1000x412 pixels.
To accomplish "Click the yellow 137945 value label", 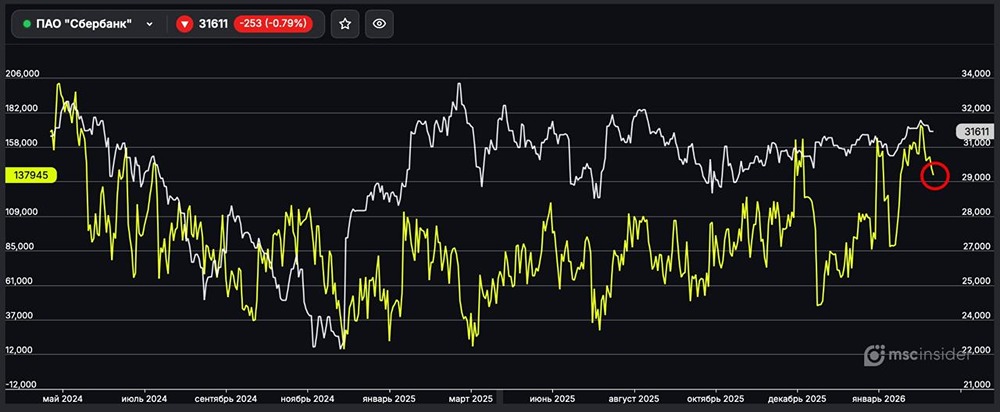I will click(31, 175).
